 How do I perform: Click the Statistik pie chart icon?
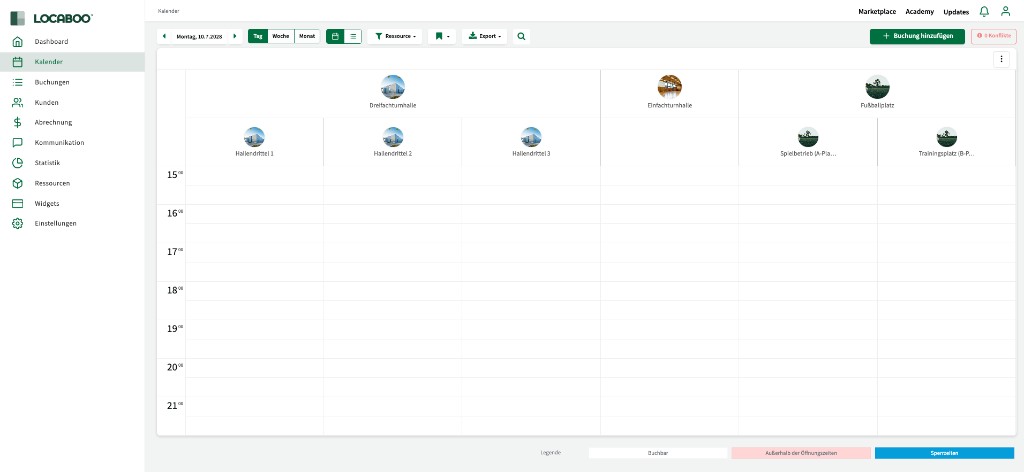tap(17, 162)
